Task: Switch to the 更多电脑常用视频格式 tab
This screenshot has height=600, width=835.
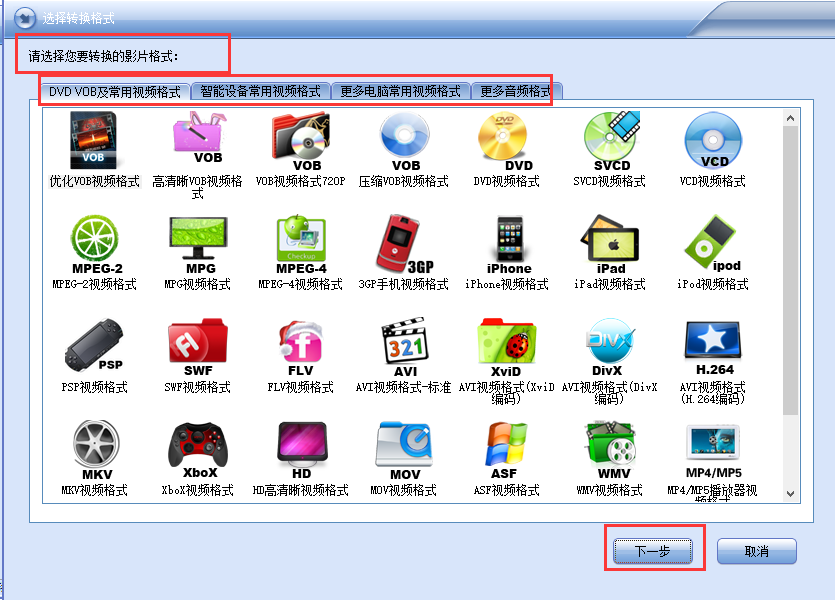Action: pos(400,92)
